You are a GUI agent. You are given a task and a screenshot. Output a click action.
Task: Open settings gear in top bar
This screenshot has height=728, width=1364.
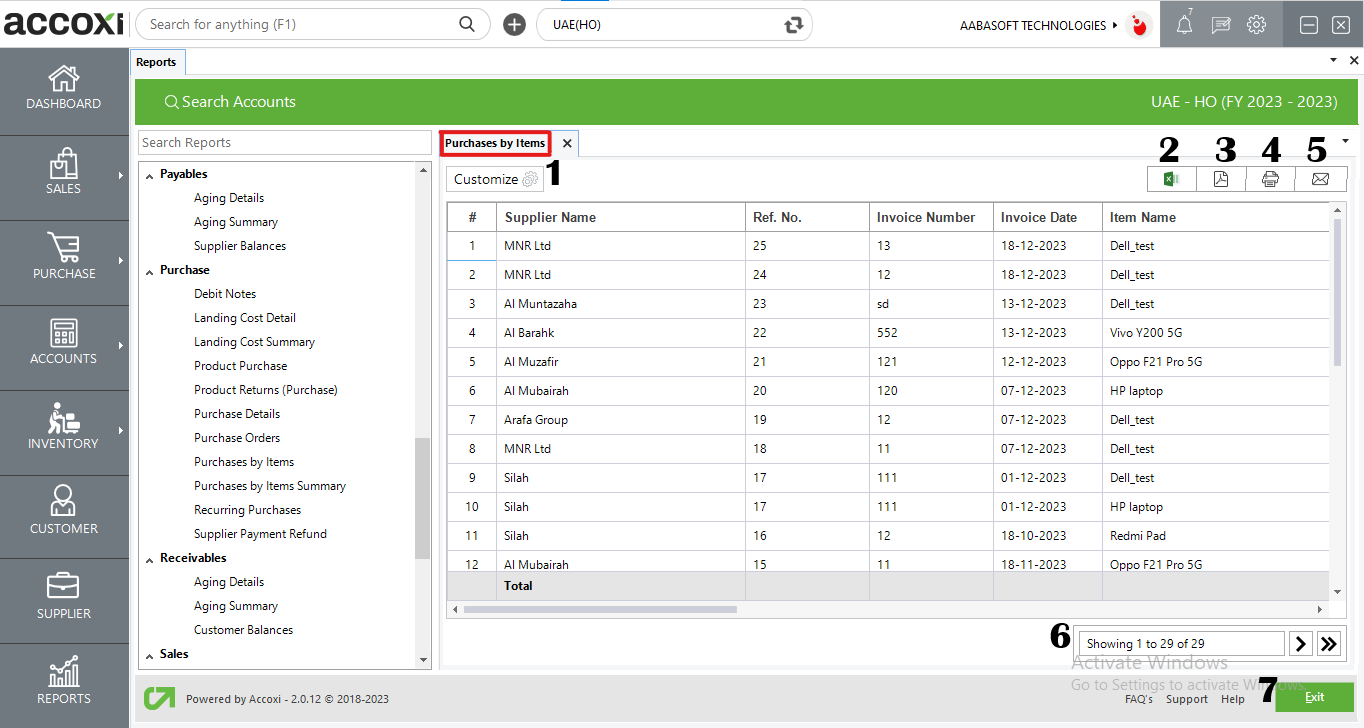(x=1256, y=26)
